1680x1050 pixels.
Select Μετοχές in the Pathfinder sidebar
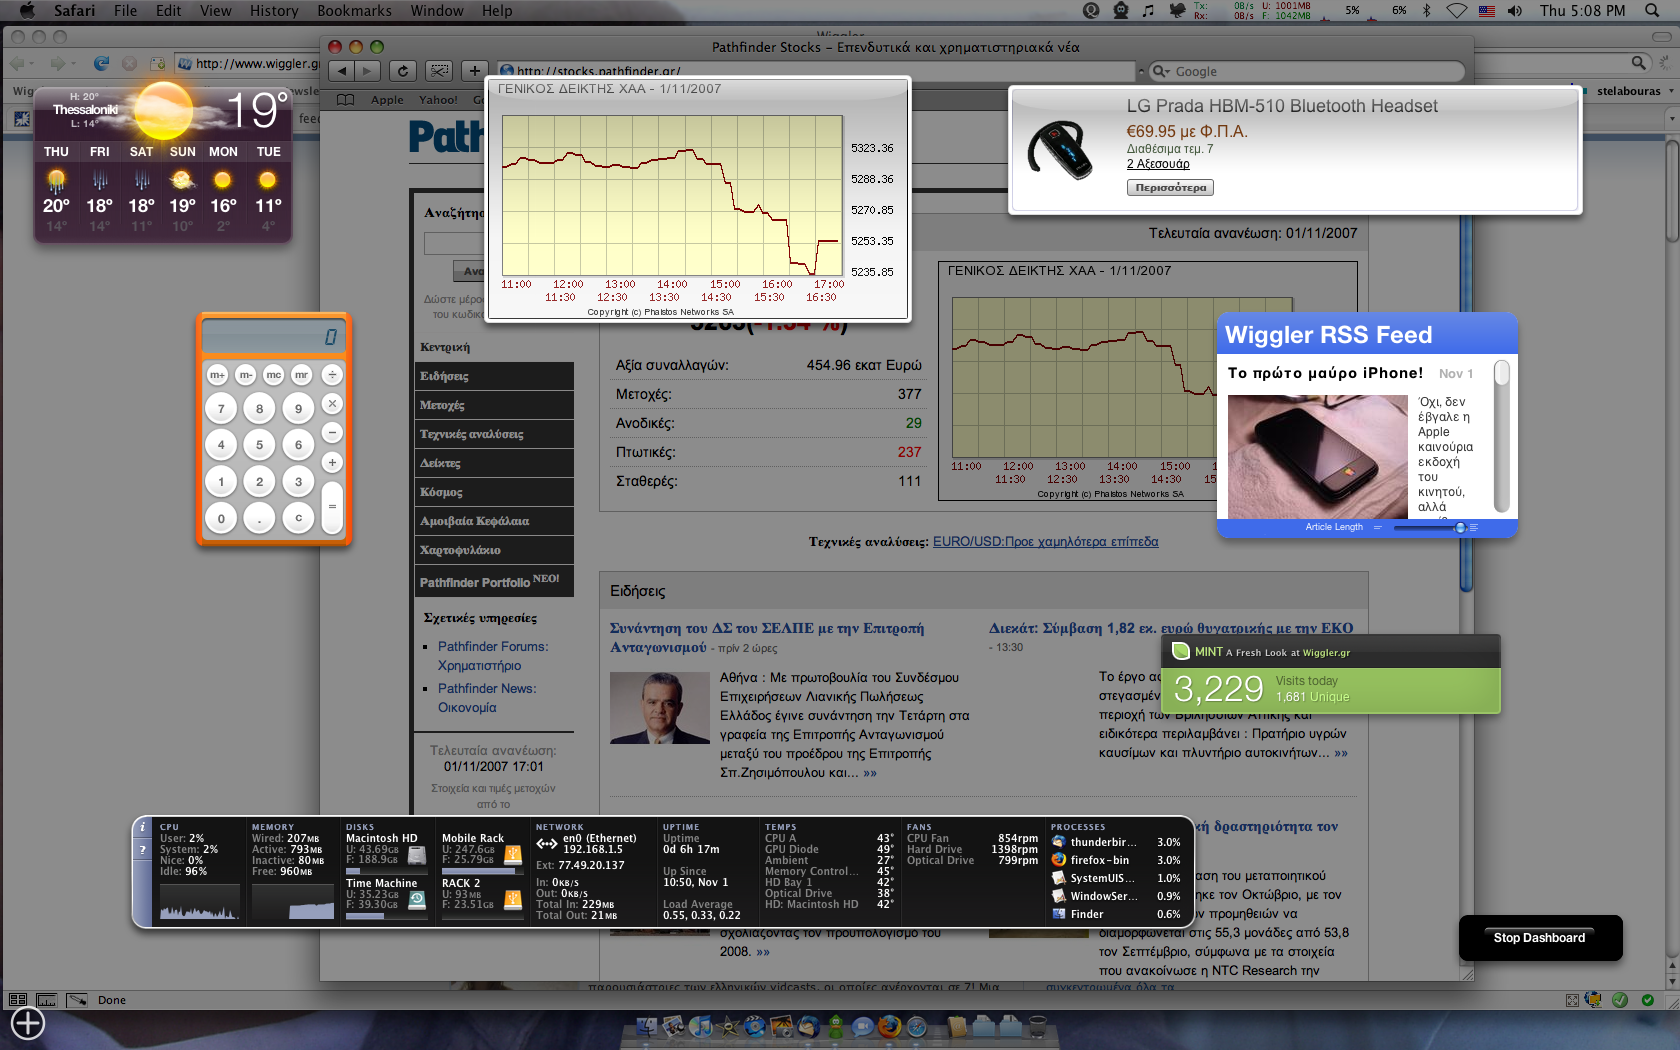(494, 405)
